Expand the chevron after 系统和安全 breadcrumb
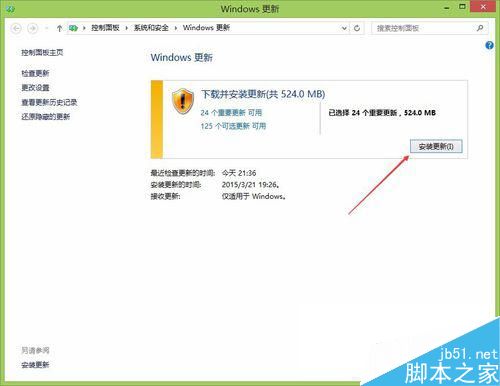The height and width of the screenshot is (386, 500). [x=176, y=28]
